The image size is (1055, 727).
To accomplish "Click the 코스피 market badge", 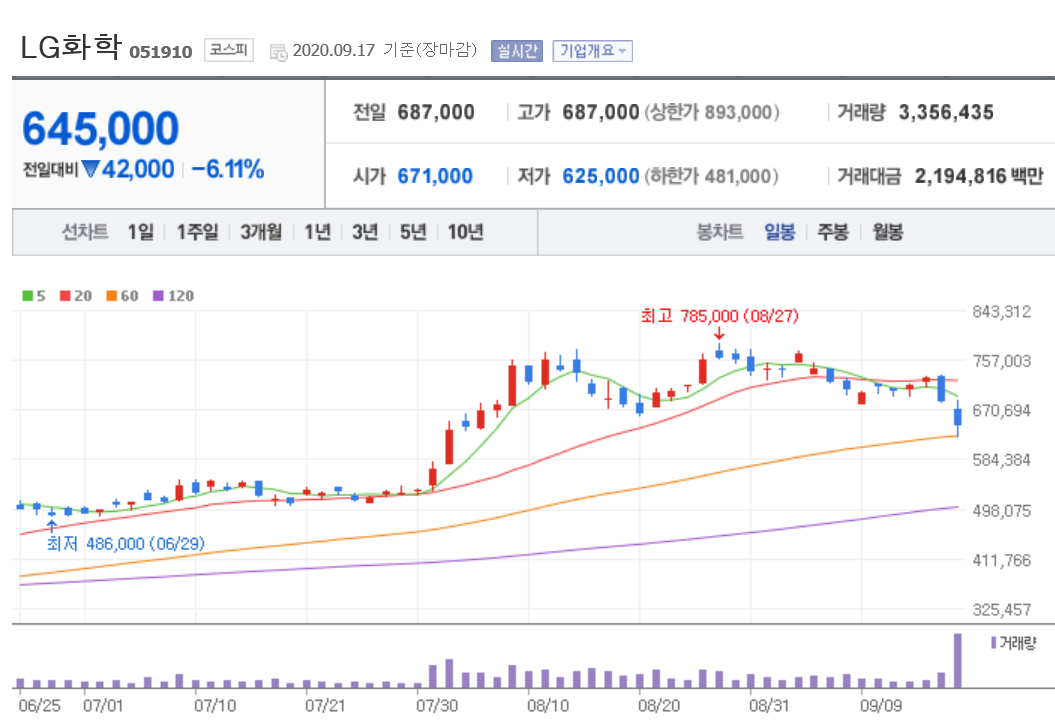I will click(x=229, y=50).
